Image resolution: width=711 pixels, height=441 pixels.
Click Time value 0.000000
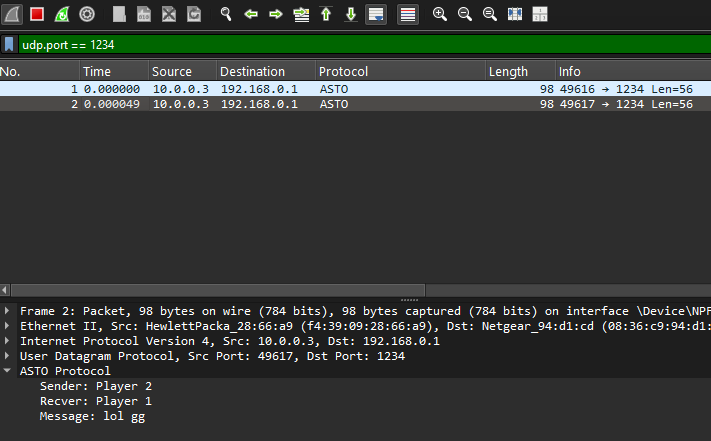(x=112, y=89)
